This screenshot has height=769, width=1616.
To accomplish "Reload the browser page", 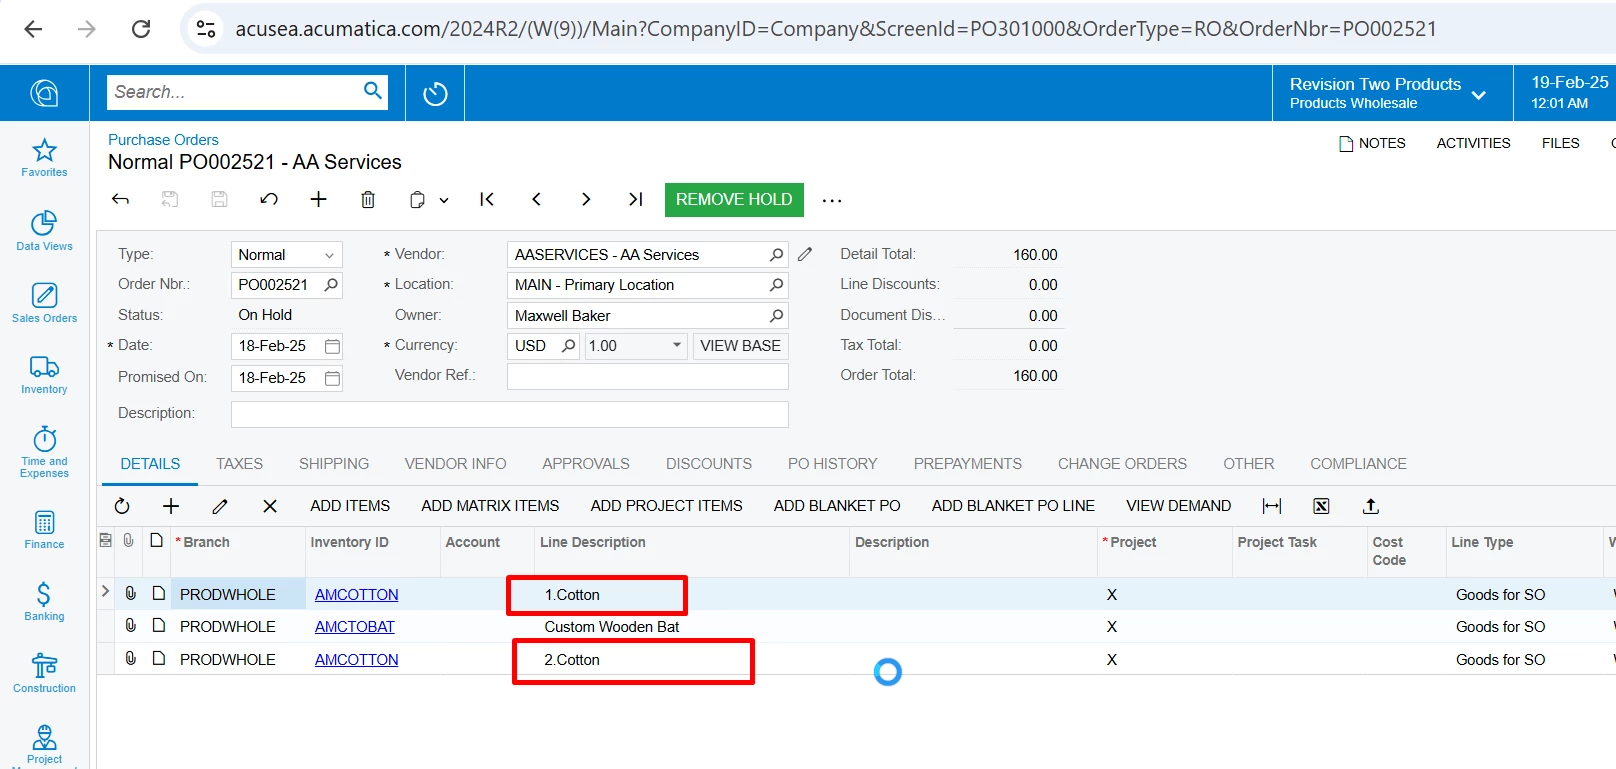I will coord(141,29).
